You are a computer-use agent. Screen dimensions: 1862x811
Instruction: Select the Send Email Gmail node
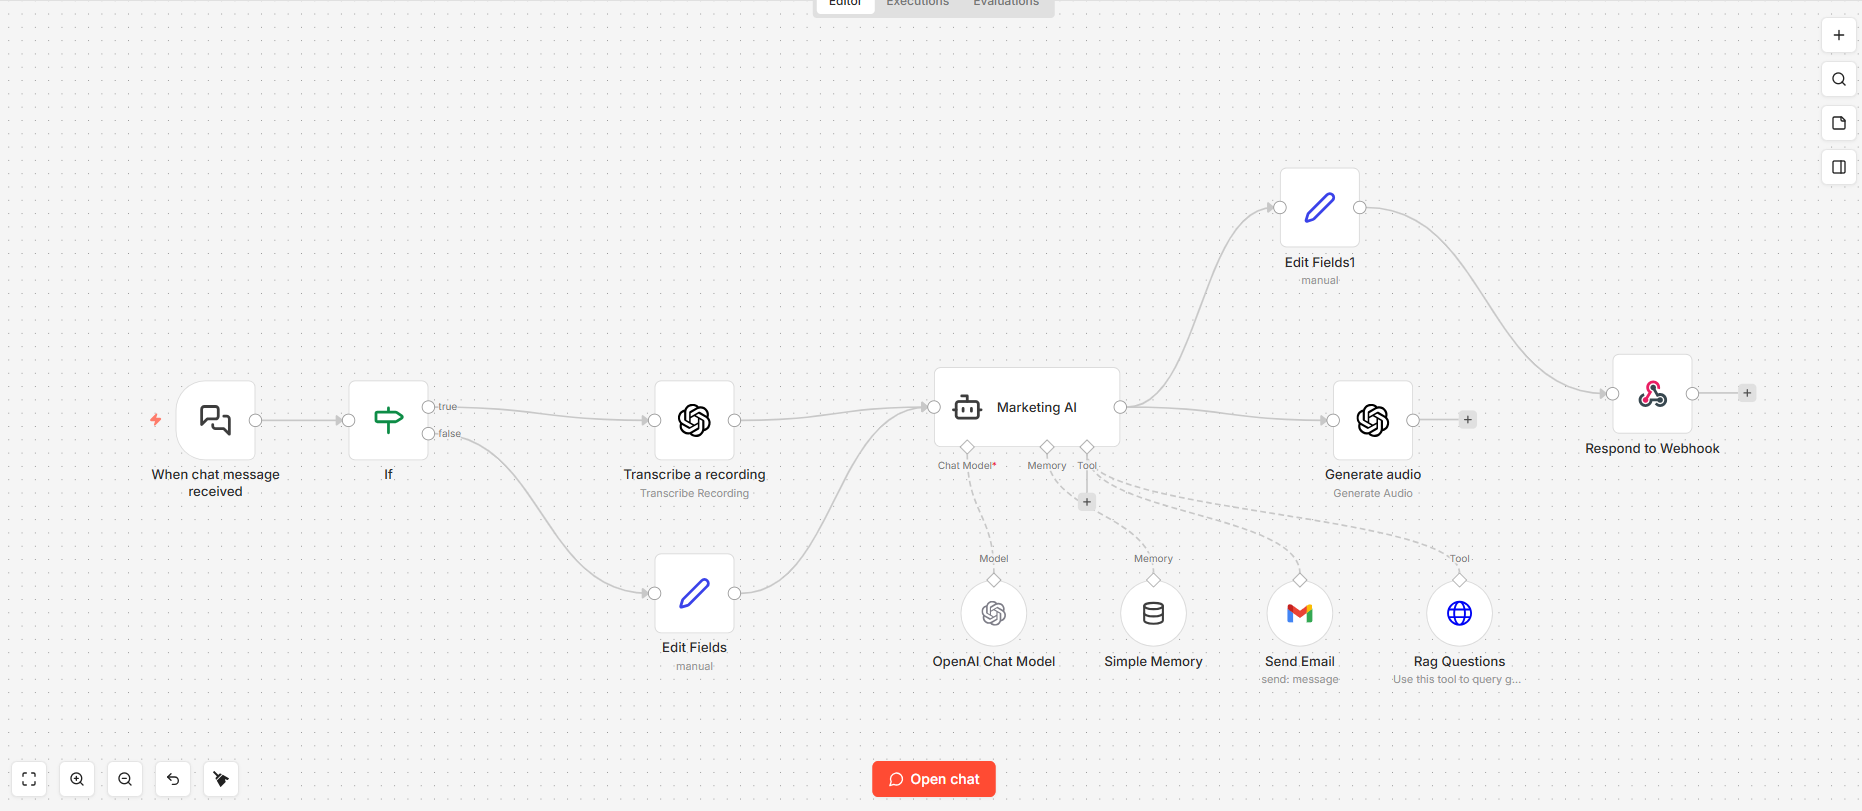pyautogui.click(x=1300, y=613)
